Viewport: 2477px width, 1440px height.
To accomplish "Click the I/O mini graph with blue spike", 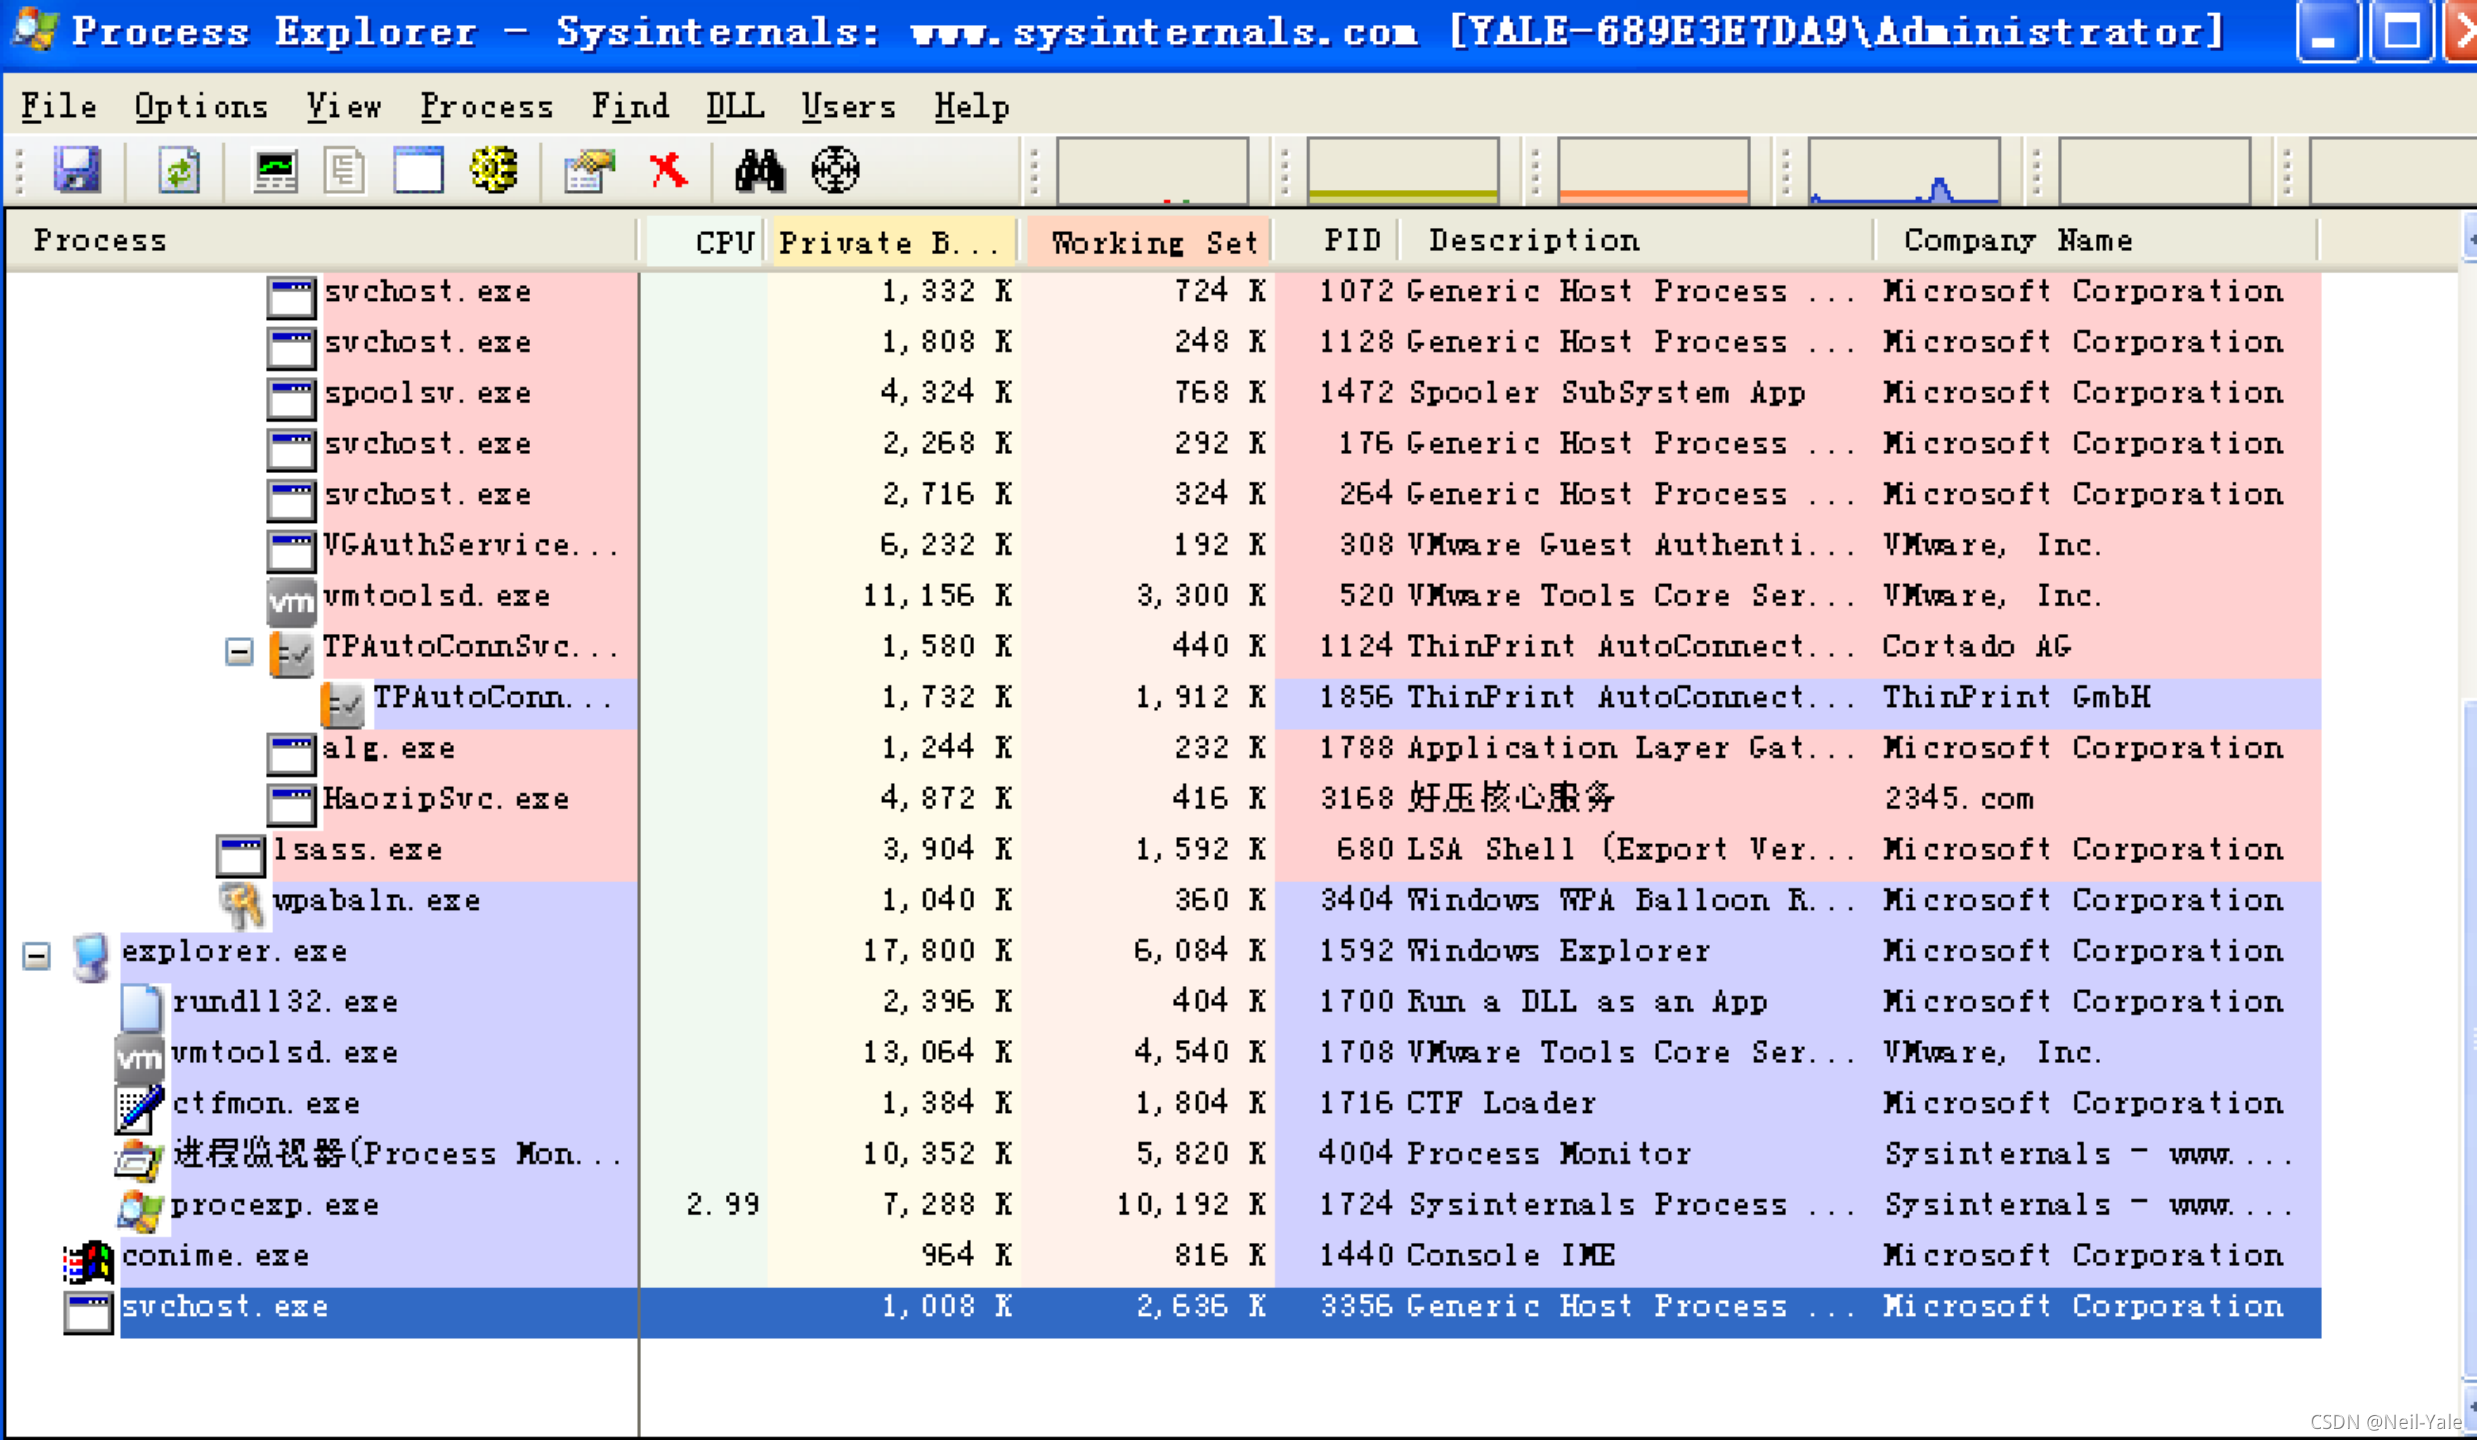I will point(1905,170).
